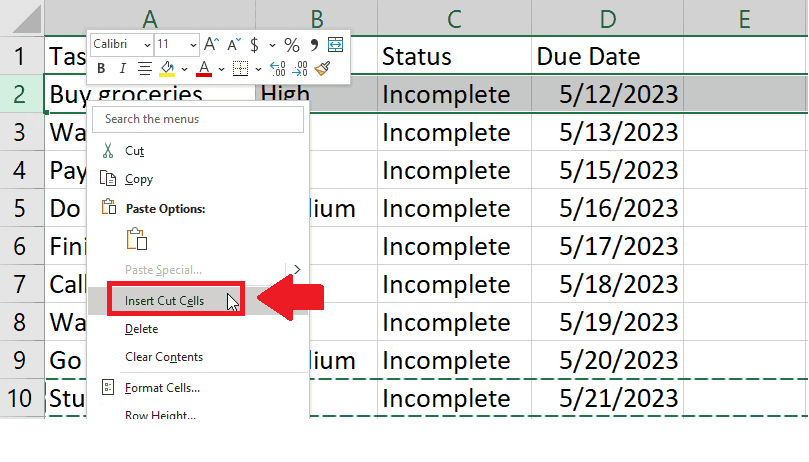Viewport: 809px width, 462px height.
Task: Expand Accounting Number Format dropdown arrow
Action: (x=272, y=45)
